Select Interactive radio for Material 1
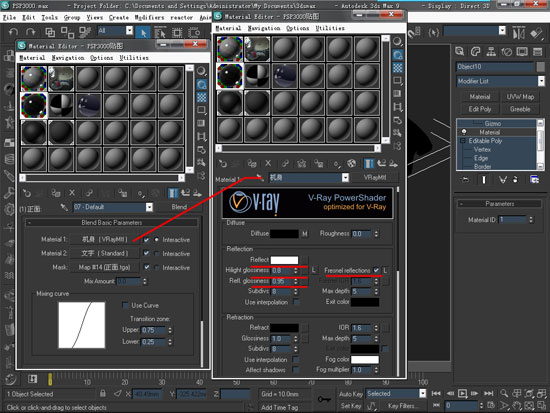The image size is (550, 413). coord(157,240)
